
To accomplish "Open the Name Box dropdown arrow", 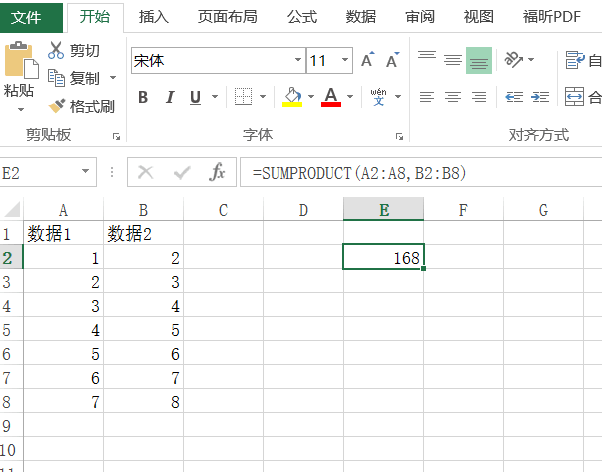I will pos(87,173).
